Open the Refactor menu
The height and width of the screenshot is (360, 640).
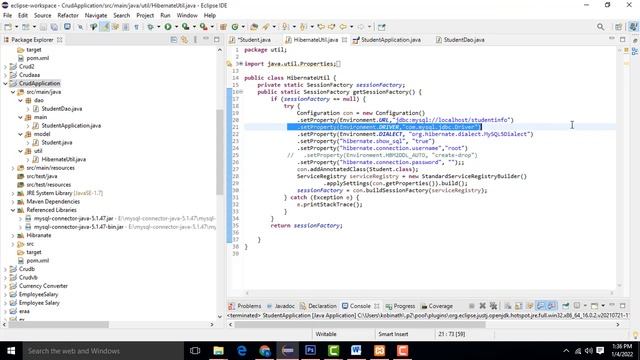pos(68,15)
